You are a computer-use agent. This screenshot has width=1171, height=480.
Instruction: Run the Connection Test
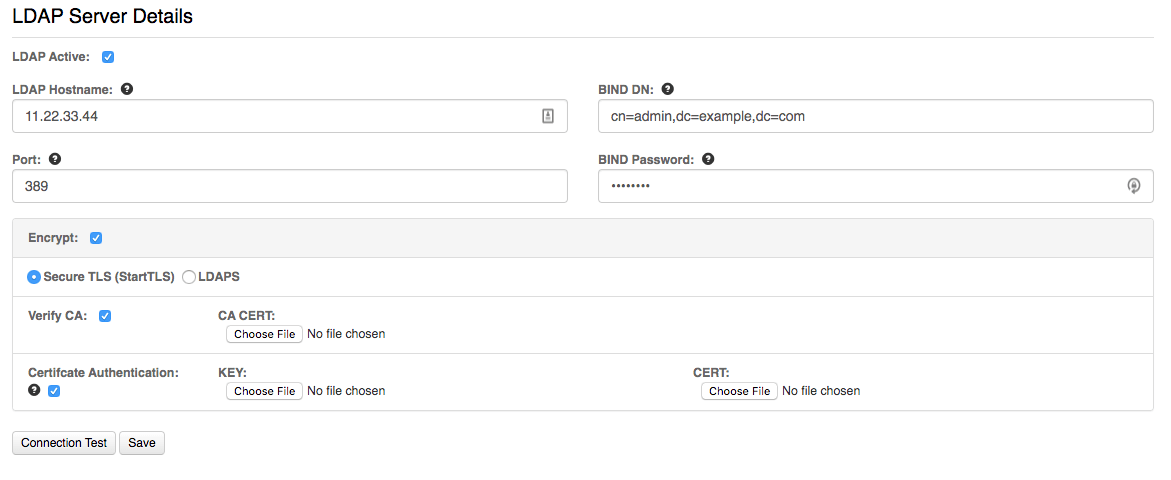pyautogui.click(x=64, y=443)
